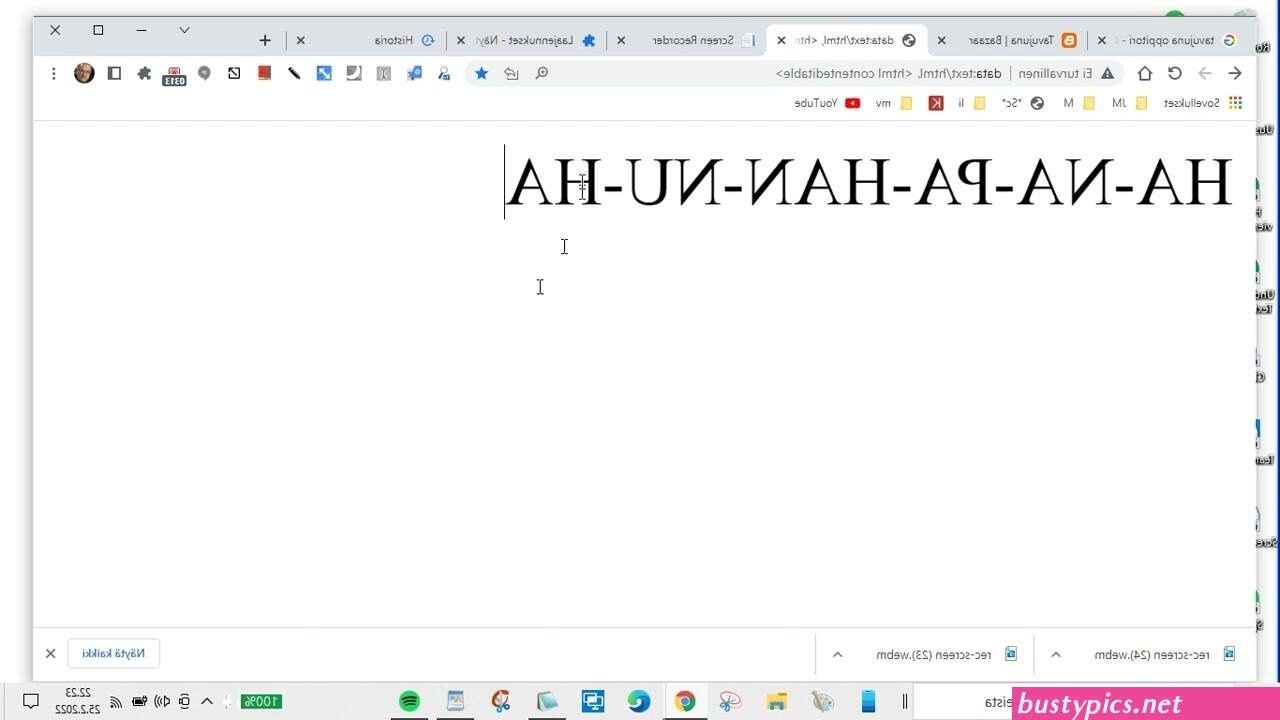Click the share page icon in address bar
Image resolution: width=1280 pixels, height=720 pixels.
coord(511,73)
